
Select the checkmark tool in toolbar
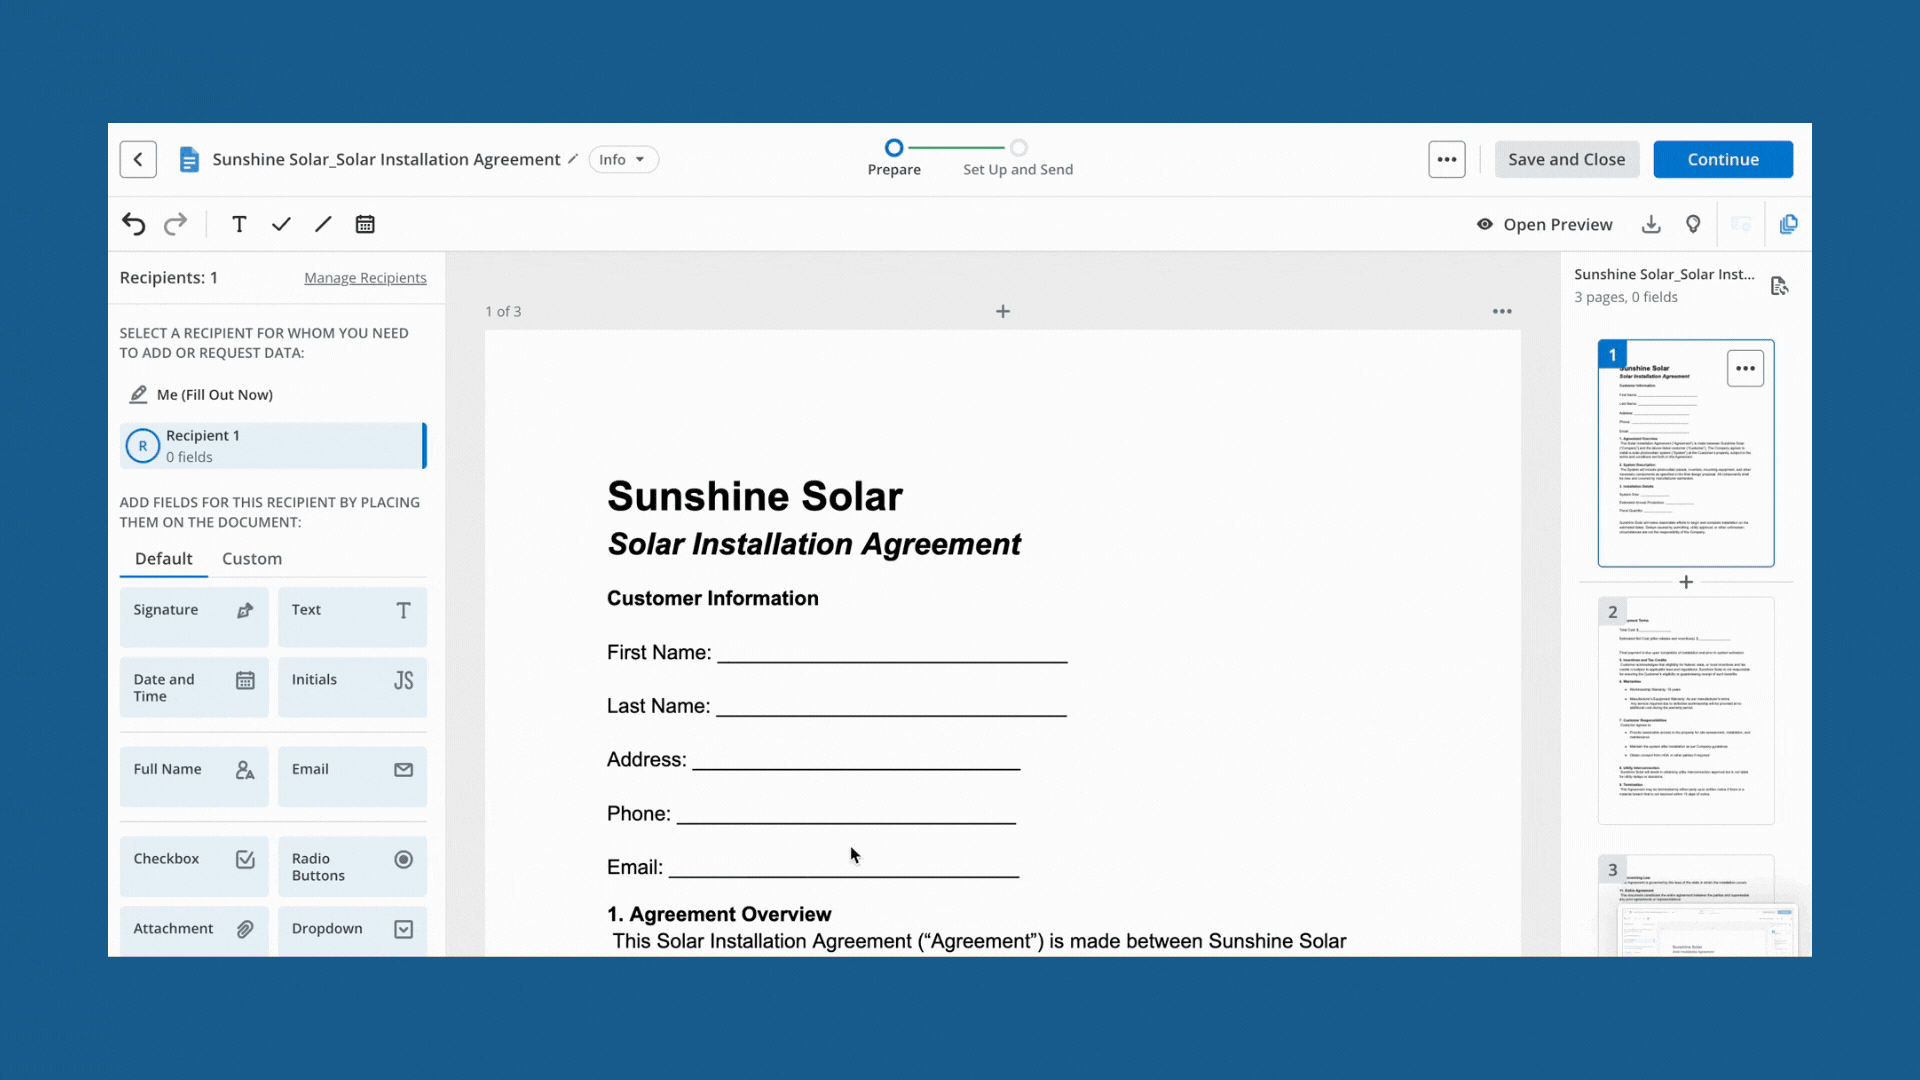click(x=281, y=224)
